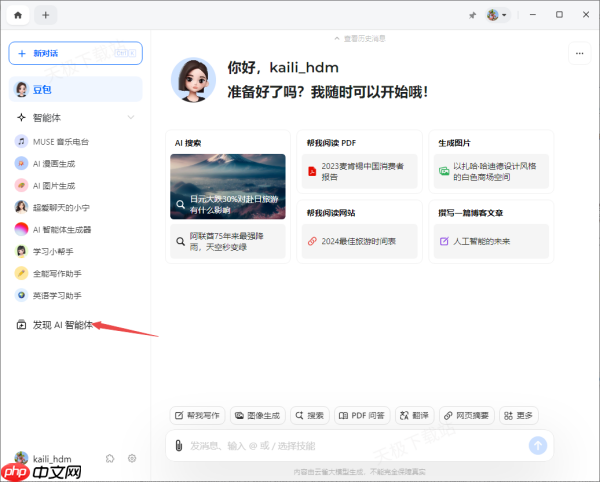Click the 帮我阅读 PDF card title

coord(331,143)
